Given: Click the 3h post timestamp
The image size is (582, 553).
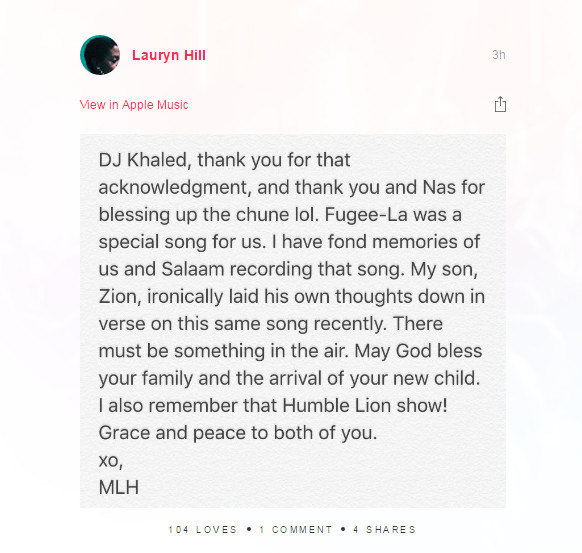Looking at the screenshot, I should [498, 55].
